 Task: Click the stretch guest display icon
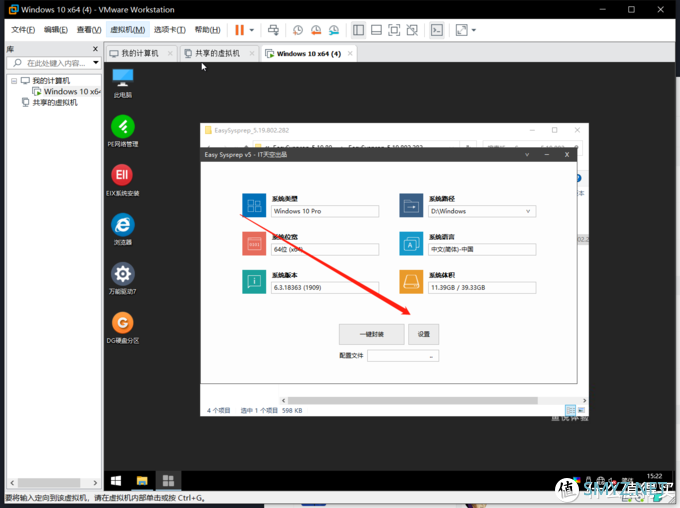click(x=461, y=30)
